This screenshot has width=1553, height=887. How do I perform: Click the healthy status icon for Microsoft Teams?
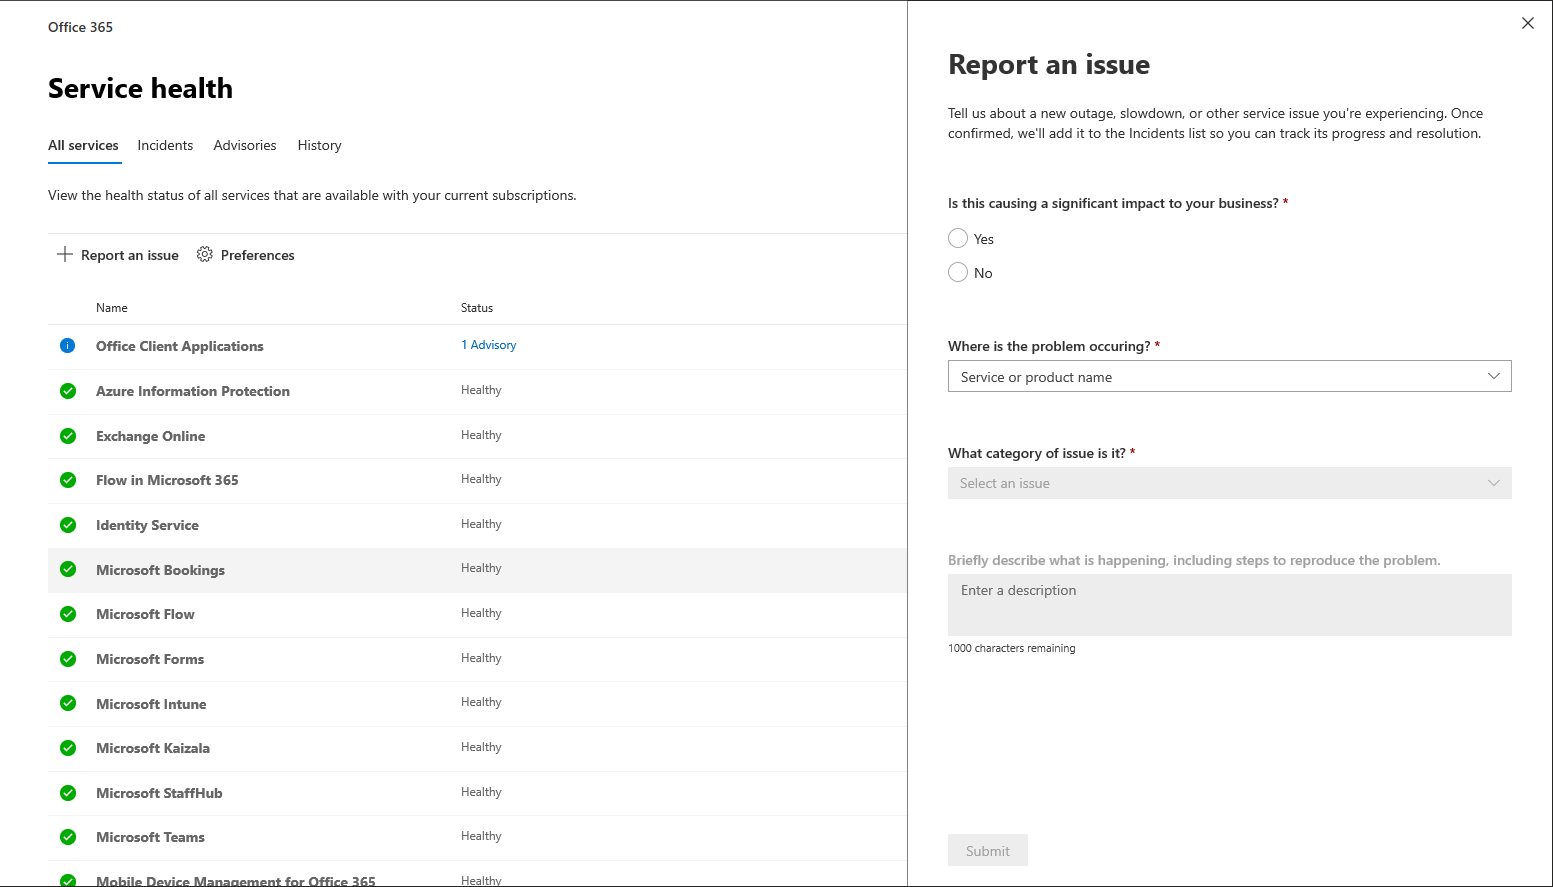68,837
